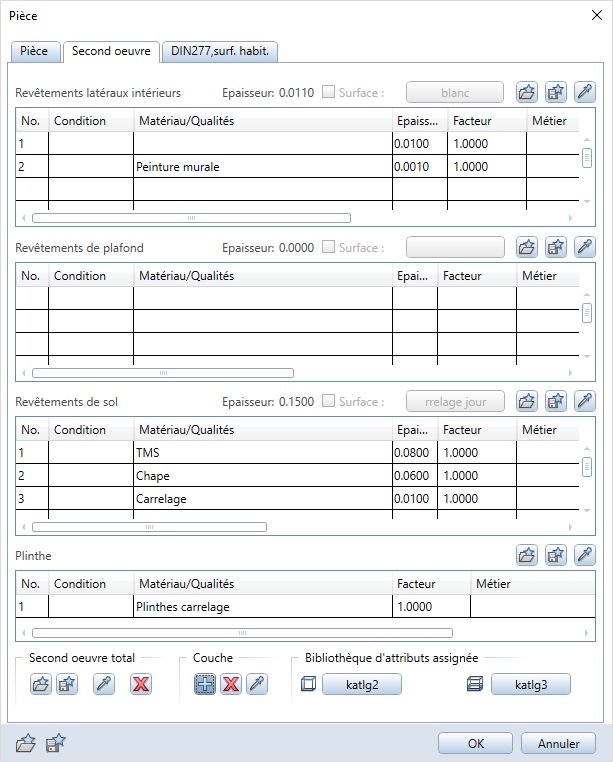Load favorites for Revêtements latéraux intérieurs
This screenshot has width=613, height=762.
pyautogui.click(x=526, y=92)
